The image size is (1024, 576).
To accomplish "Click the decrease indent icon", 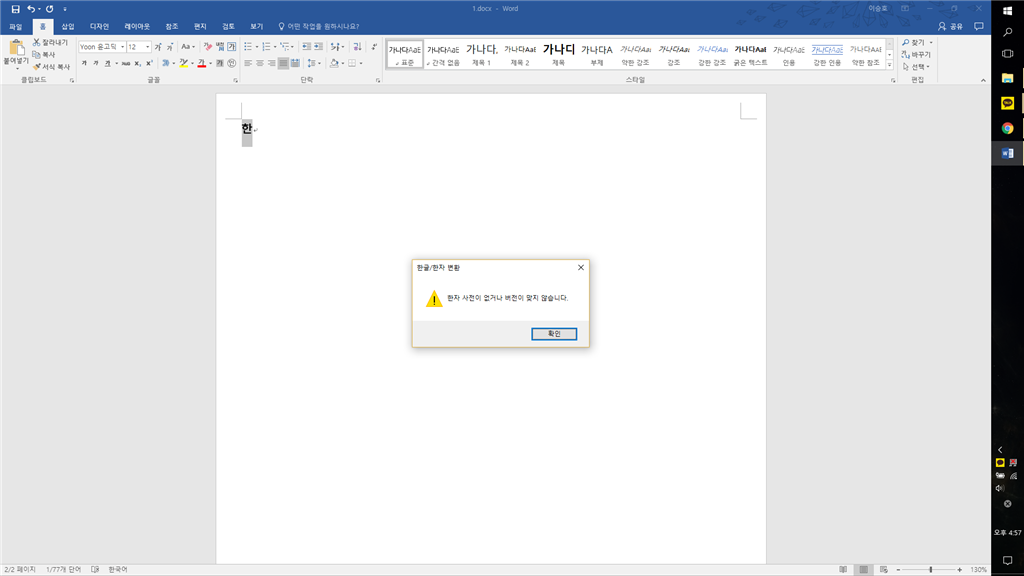I will [306, 47].
